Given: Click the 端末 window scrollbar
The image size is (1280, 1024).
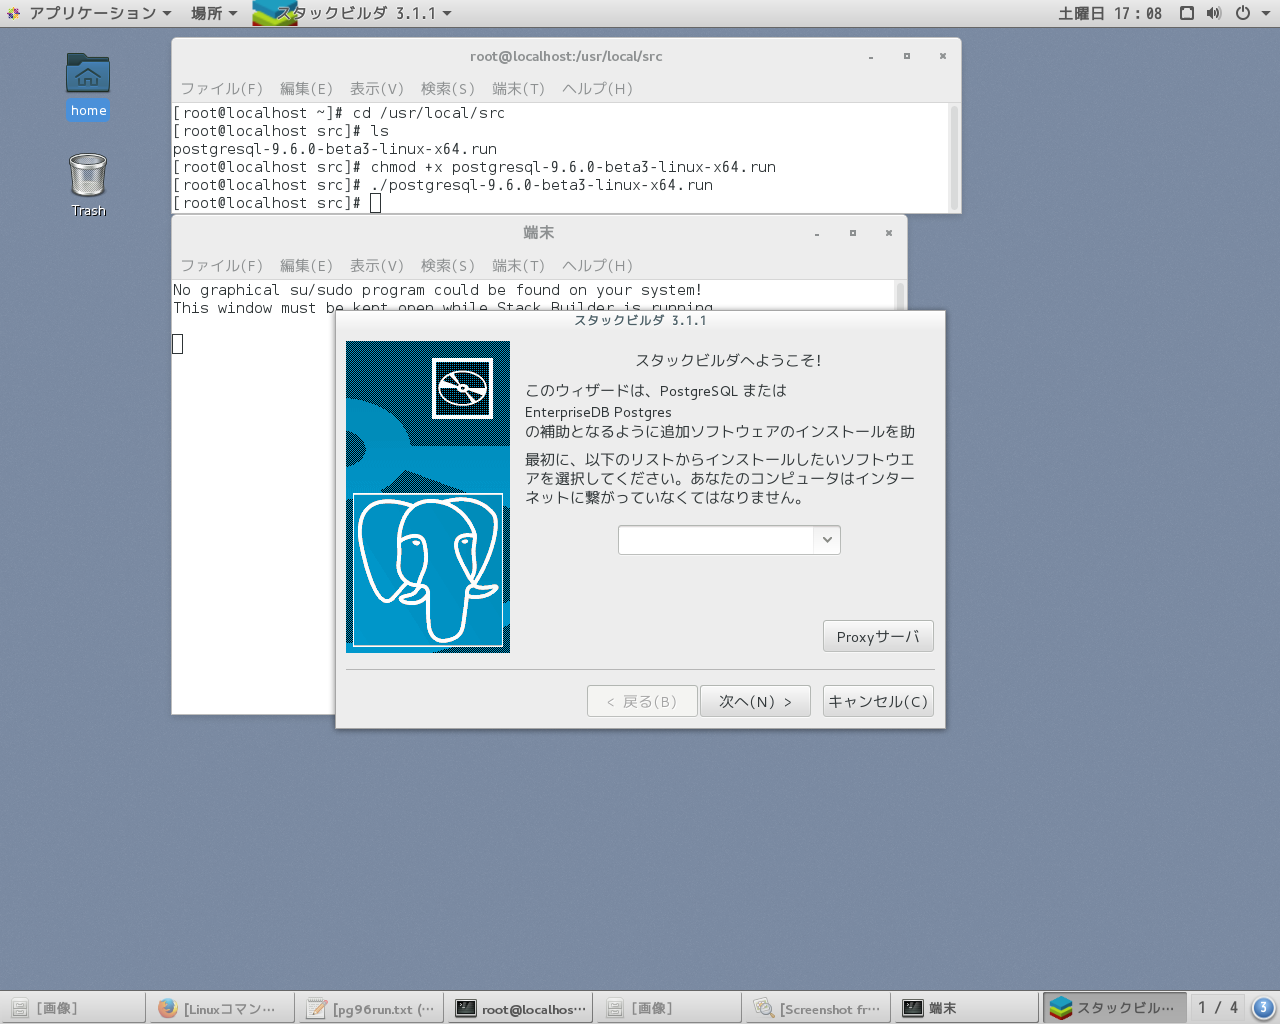Looking at the screenshot, I should [x=900, y=296].
